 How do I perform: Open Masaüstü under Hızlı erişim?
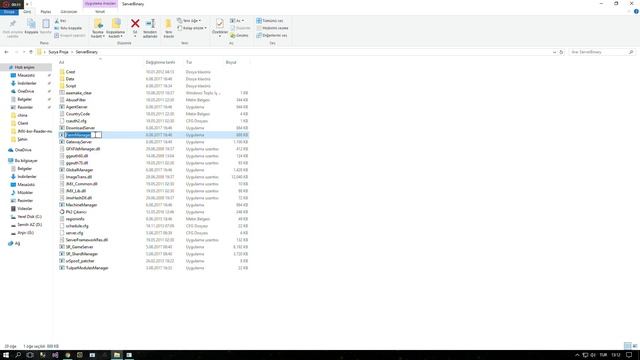tap(26, 75)
